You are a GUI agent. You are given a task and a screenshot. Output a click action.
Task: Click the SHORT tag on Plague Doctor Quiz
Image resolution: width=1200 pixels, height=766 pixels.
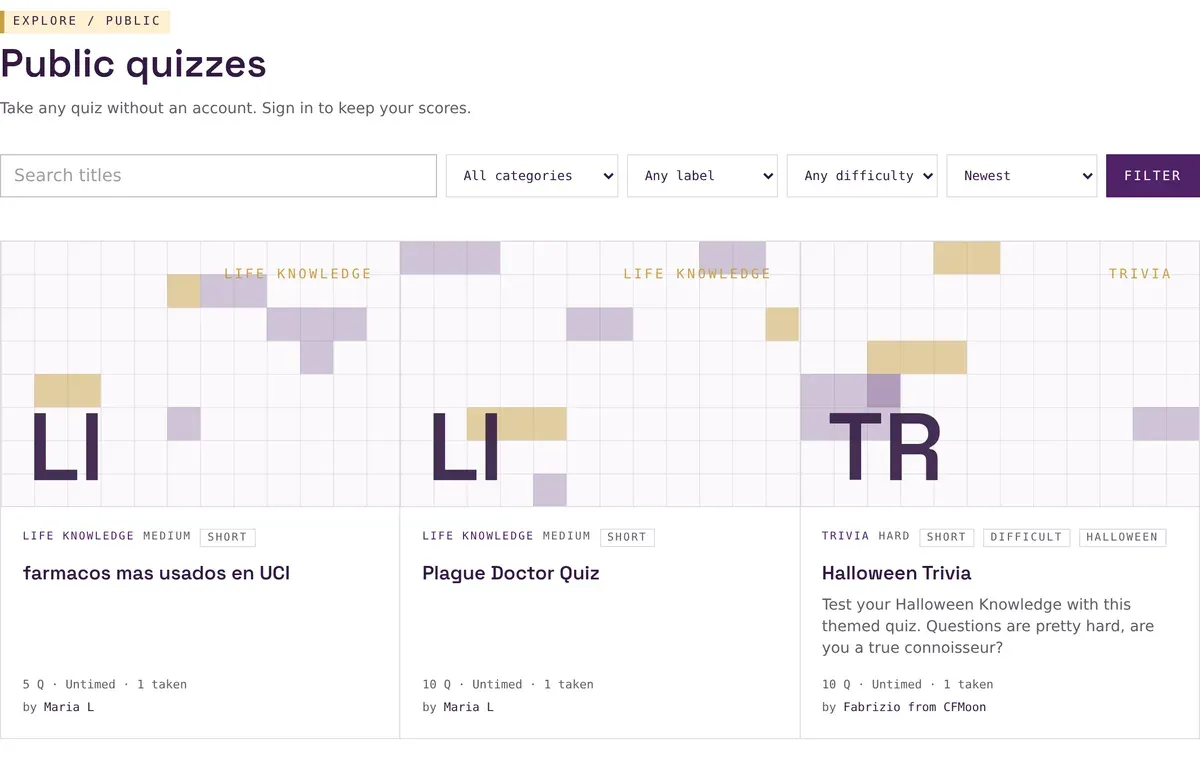[x=627, y=537]
